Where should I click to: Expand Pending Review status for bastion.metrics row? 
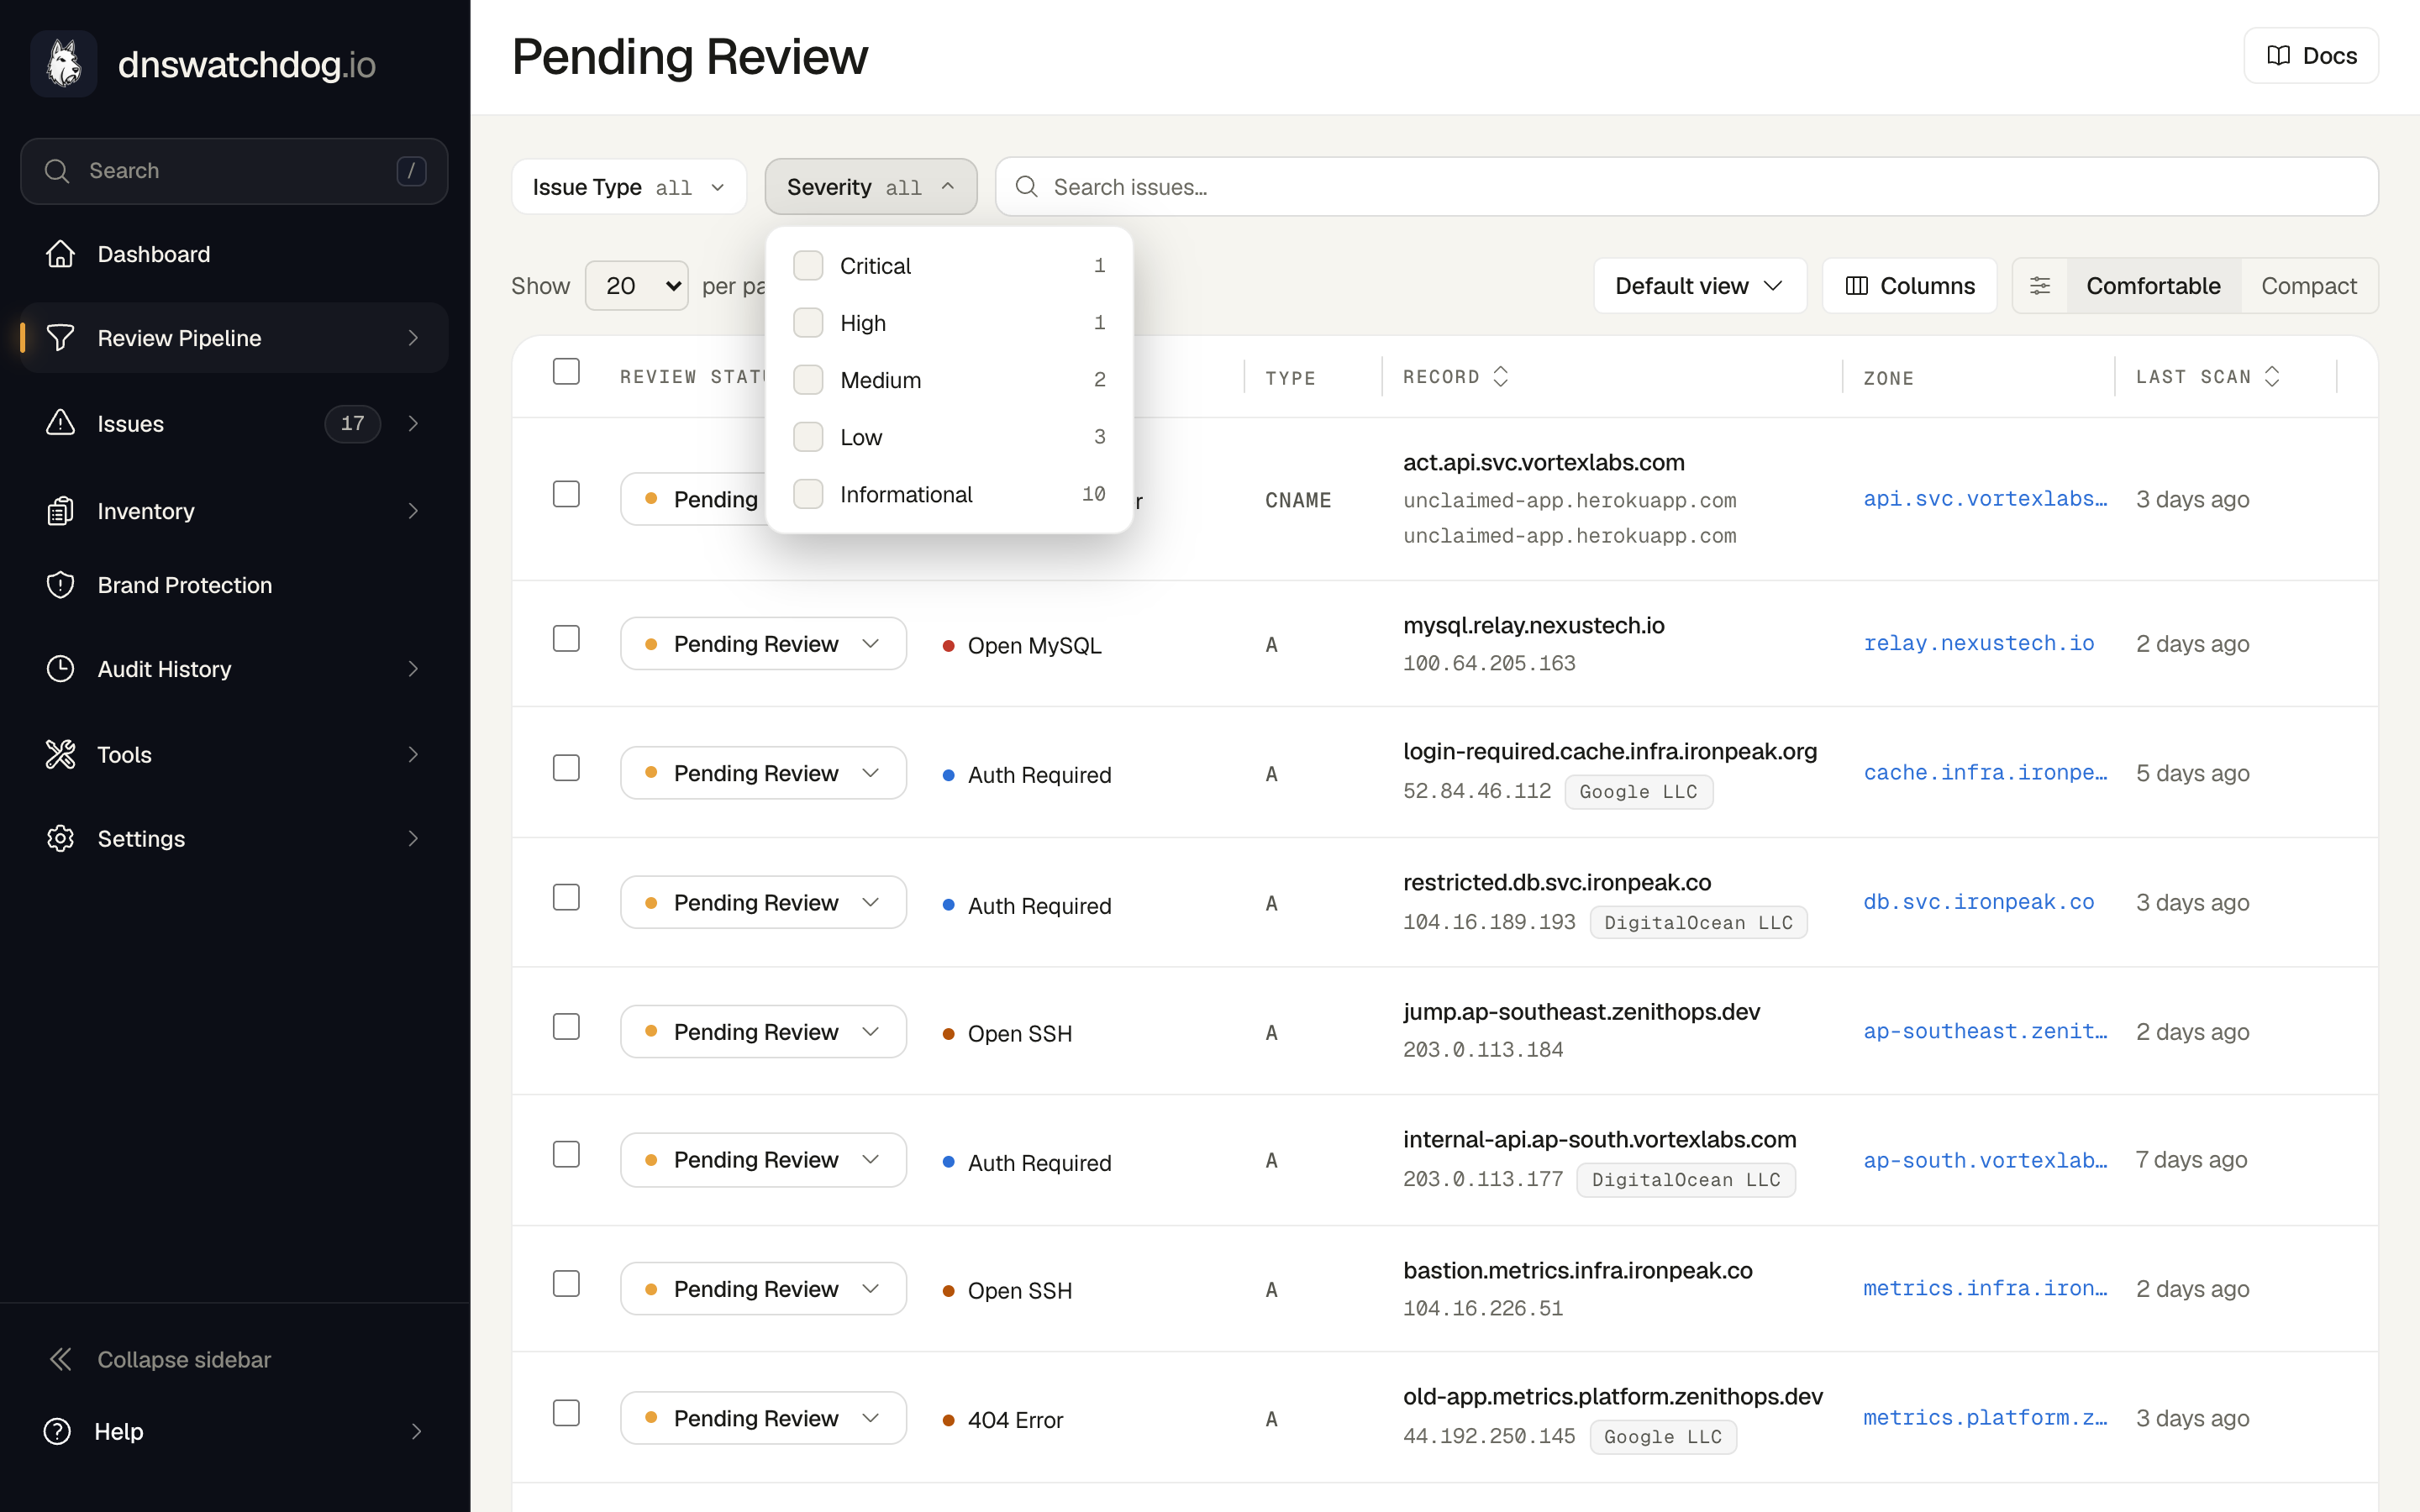[x=763, y=1289]
